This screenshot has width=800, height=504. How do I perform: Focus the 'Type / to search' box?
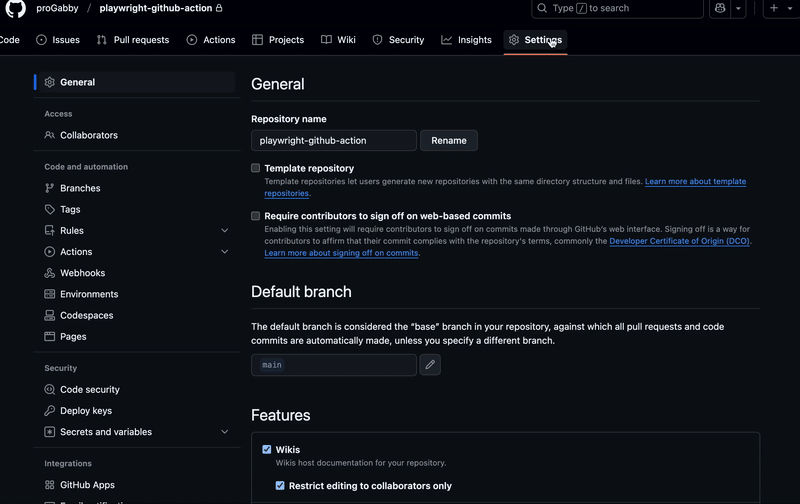pyautogui.click(x=617, y=8)
